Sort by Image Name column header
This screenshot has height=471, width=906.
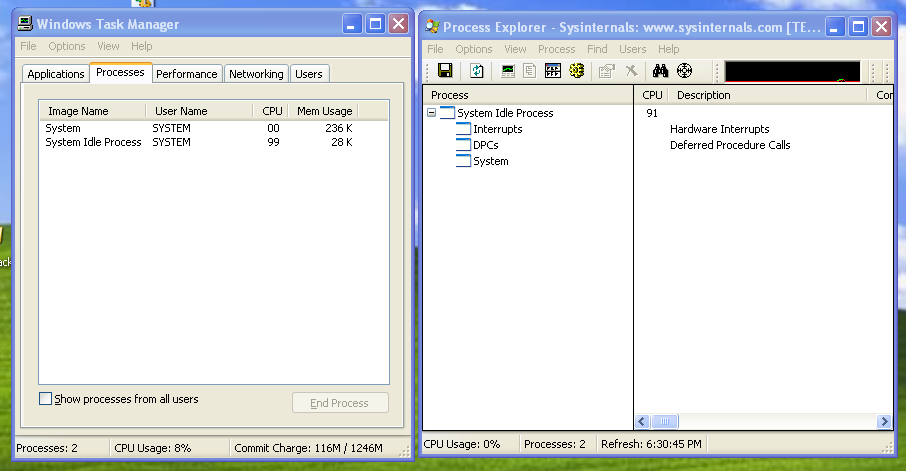click(92, 111)
